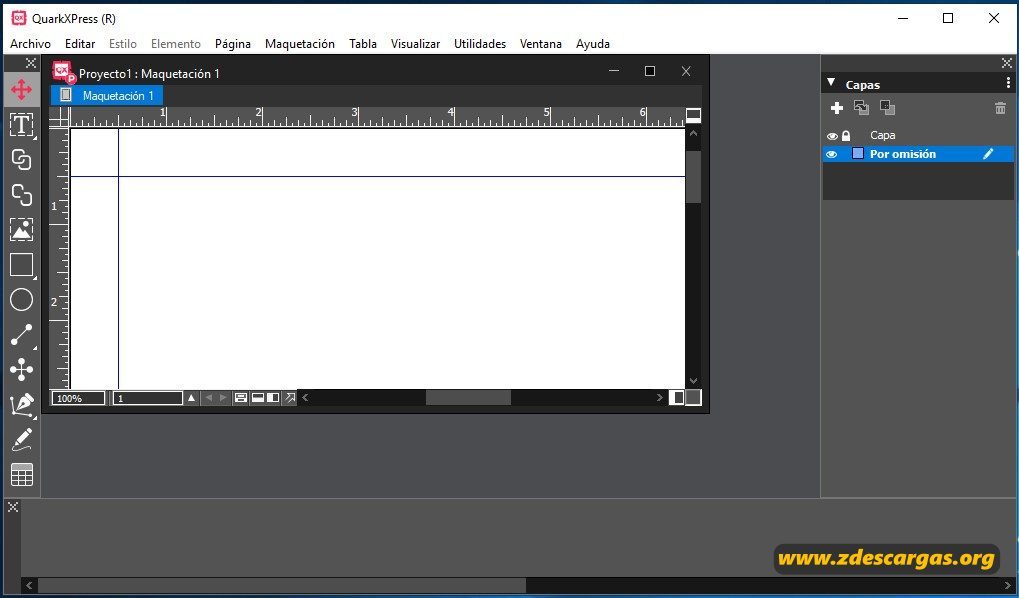
Task: Click the white spread view icon at bottom right
Action: click(677, 398)
